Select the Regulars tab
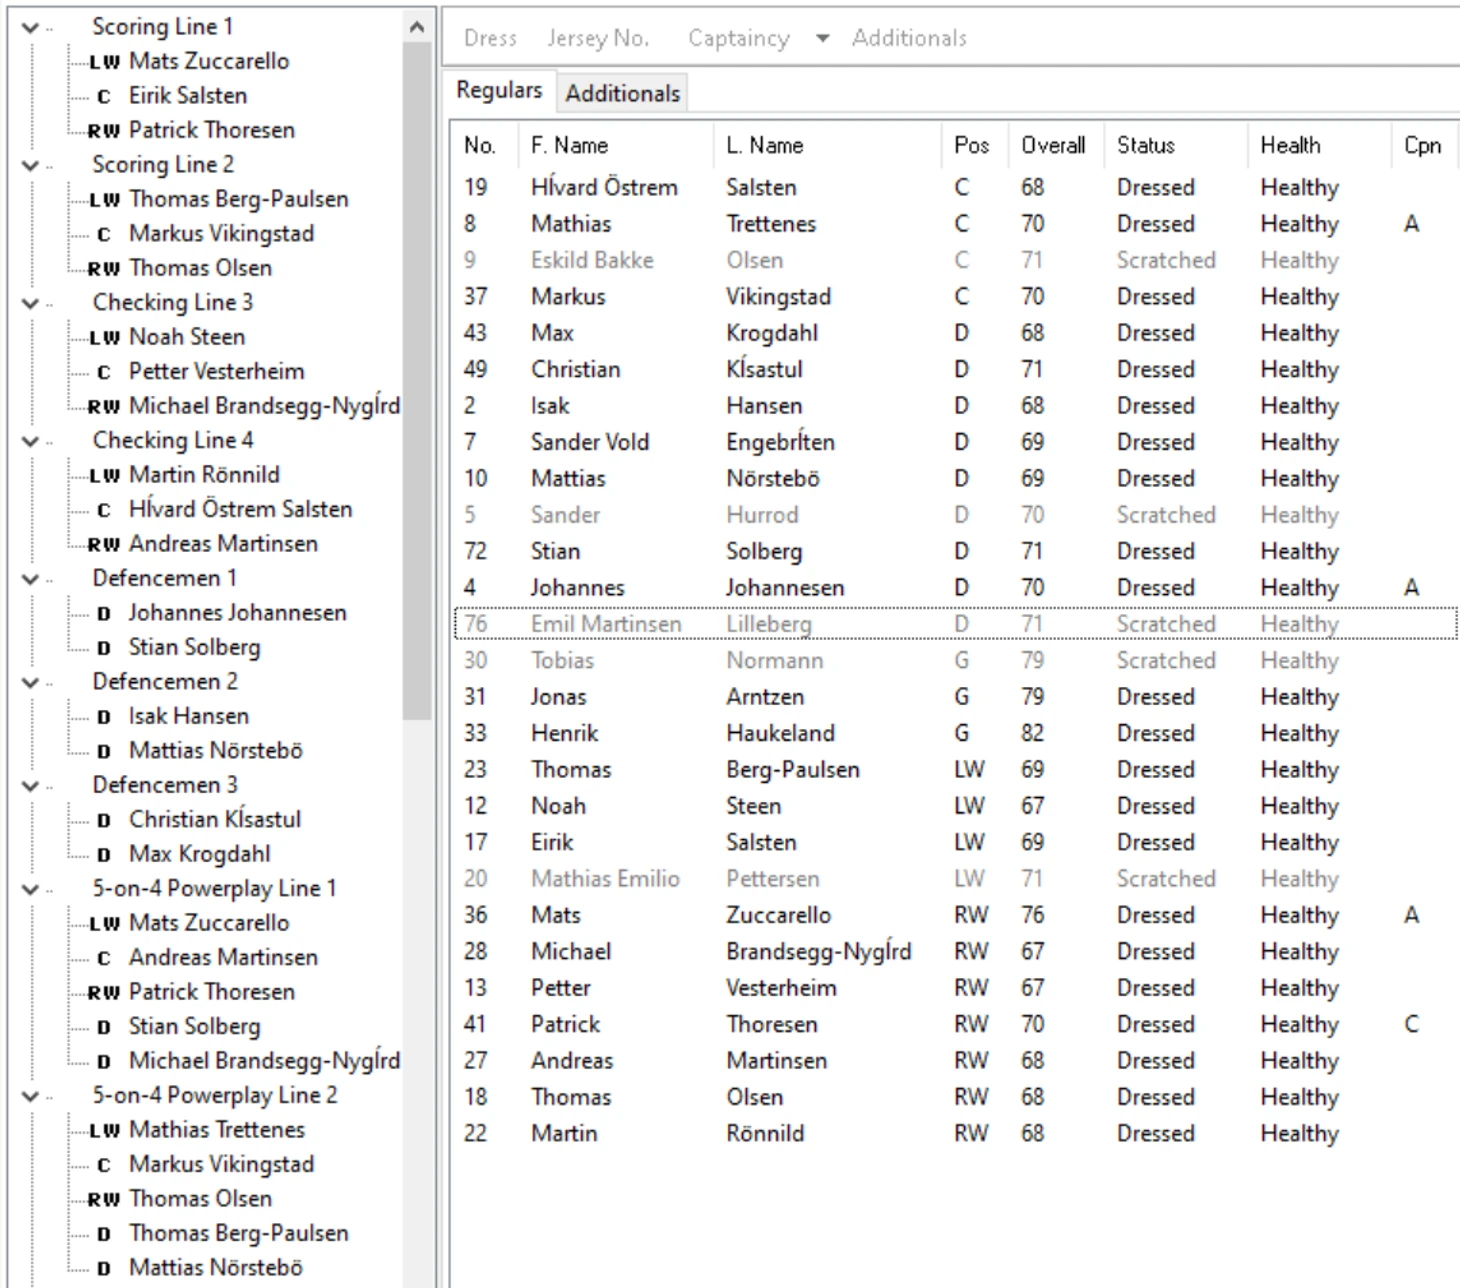The width and height of the screenshot is (1460, 1288). 499,91
